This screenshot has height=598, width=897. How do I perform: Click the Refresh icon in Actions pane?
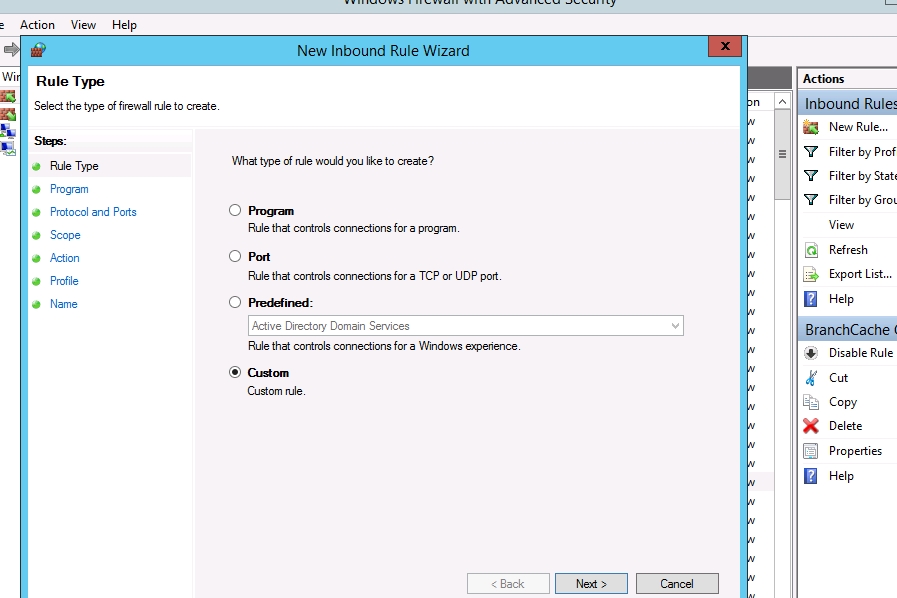point(811,250)
